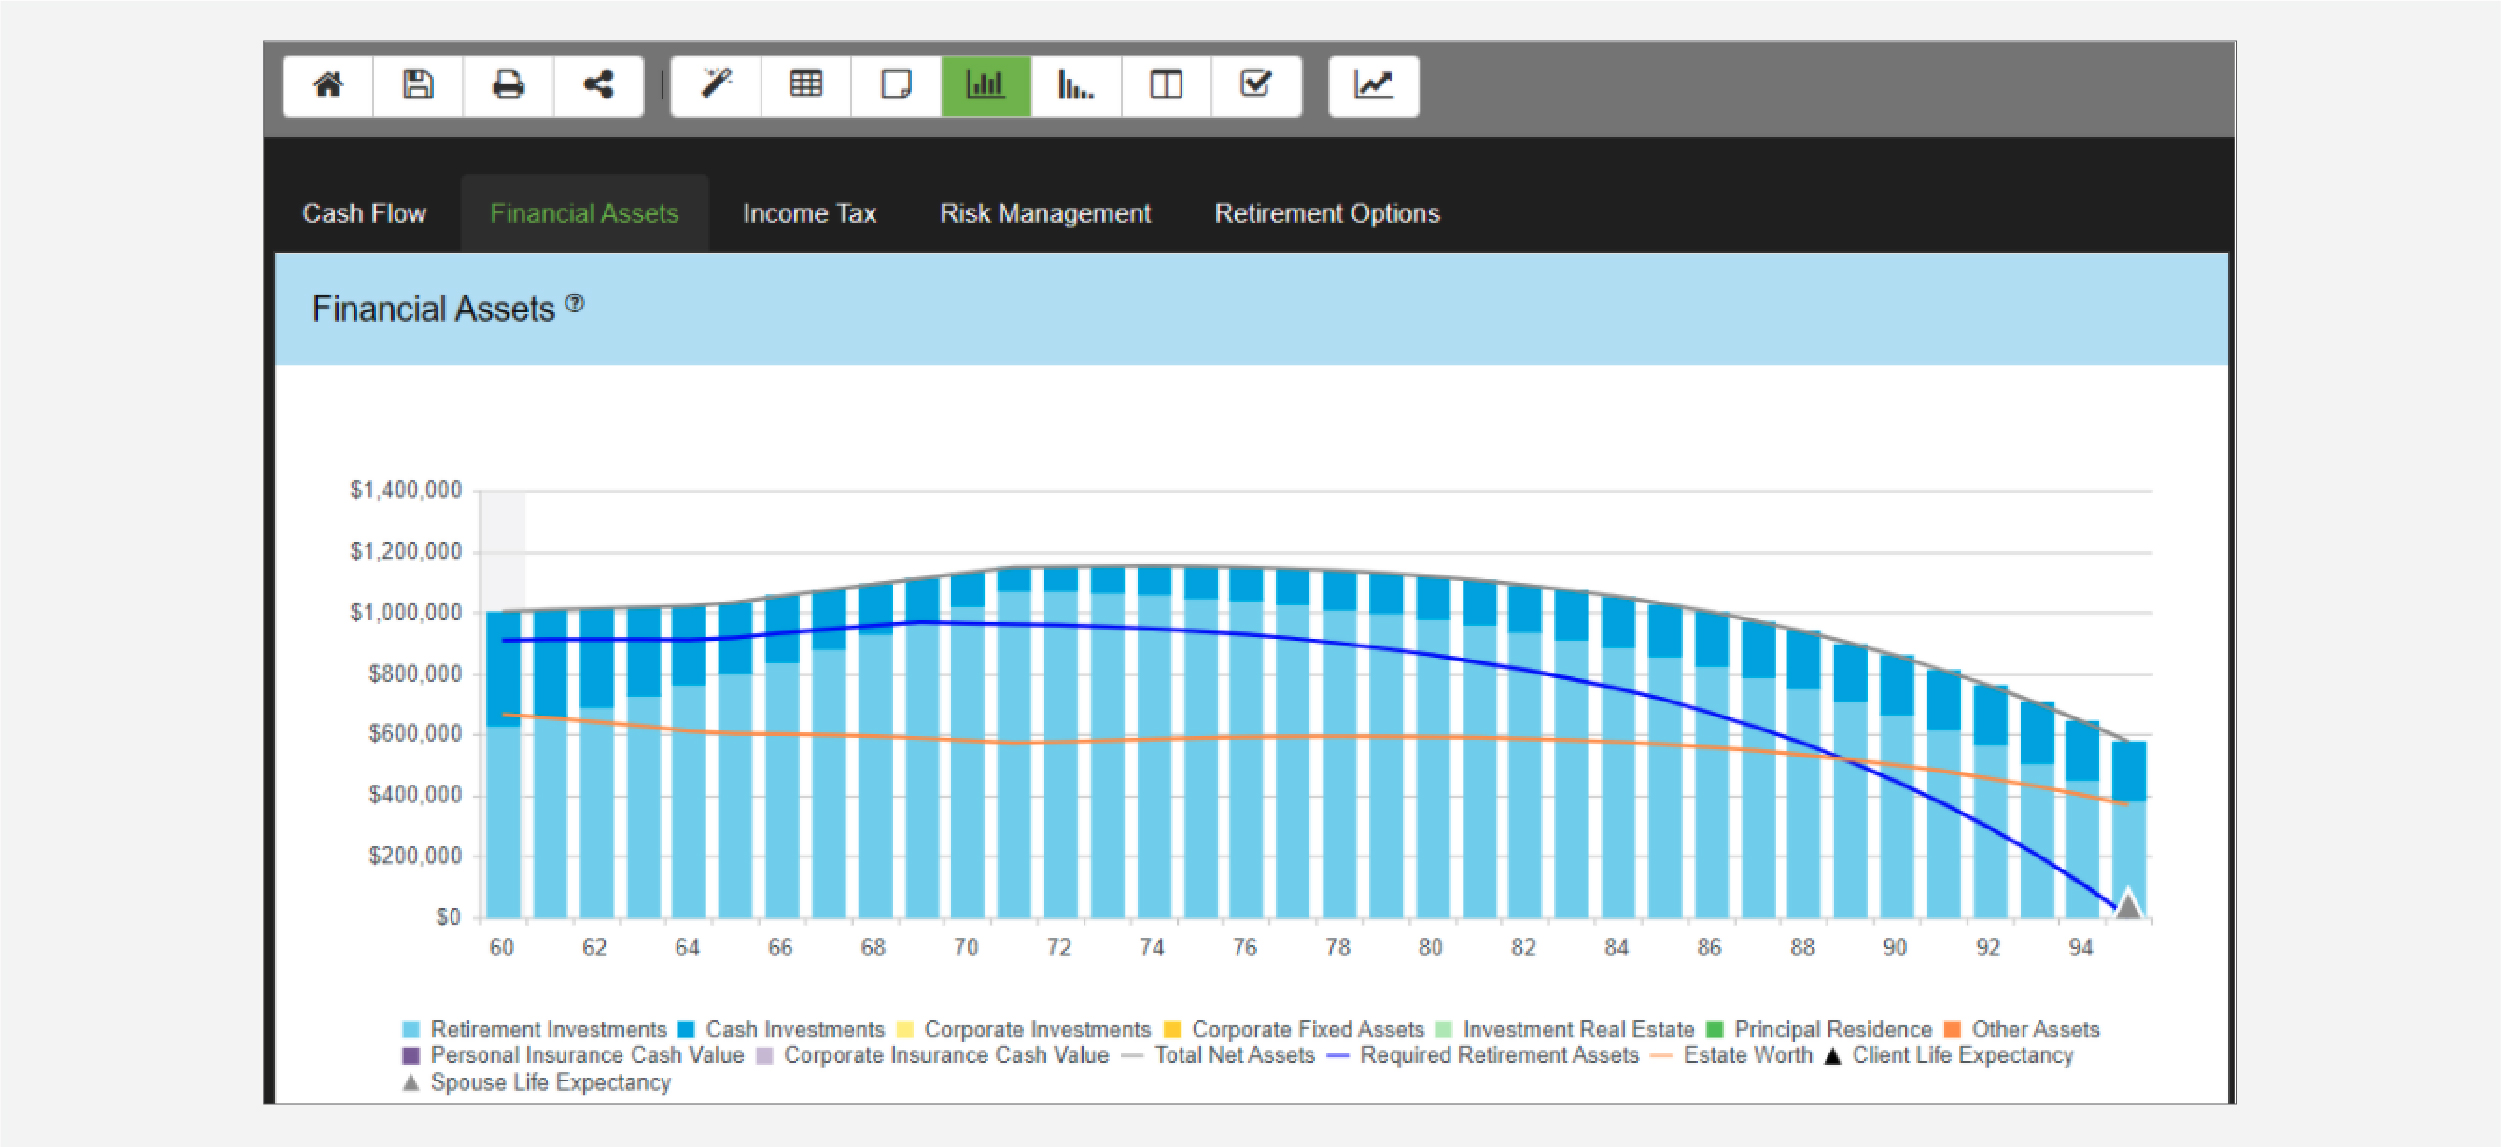Switch to the table grid view

click(x=806, y=86)
